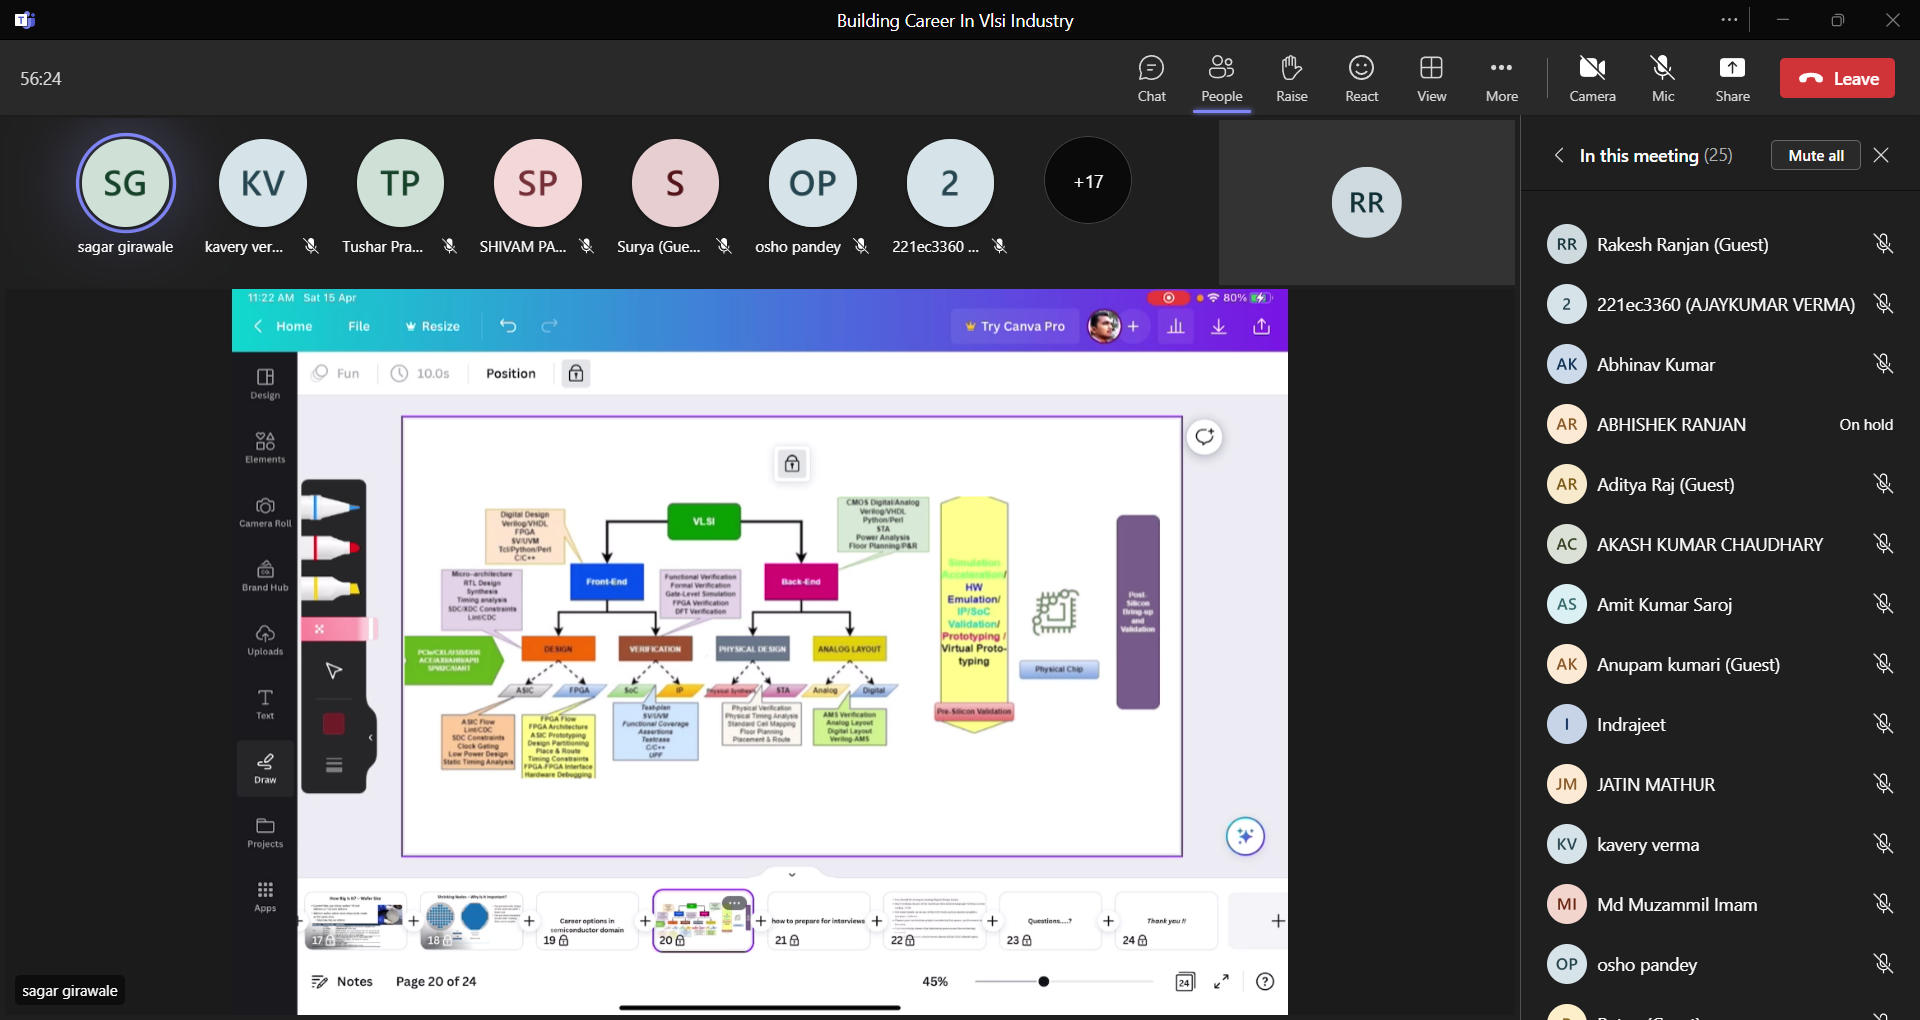Image resolution: width=1920 pixels, height=1020 pixels.
Task: Open the More actions menu
Action: tap(1501, 78)
